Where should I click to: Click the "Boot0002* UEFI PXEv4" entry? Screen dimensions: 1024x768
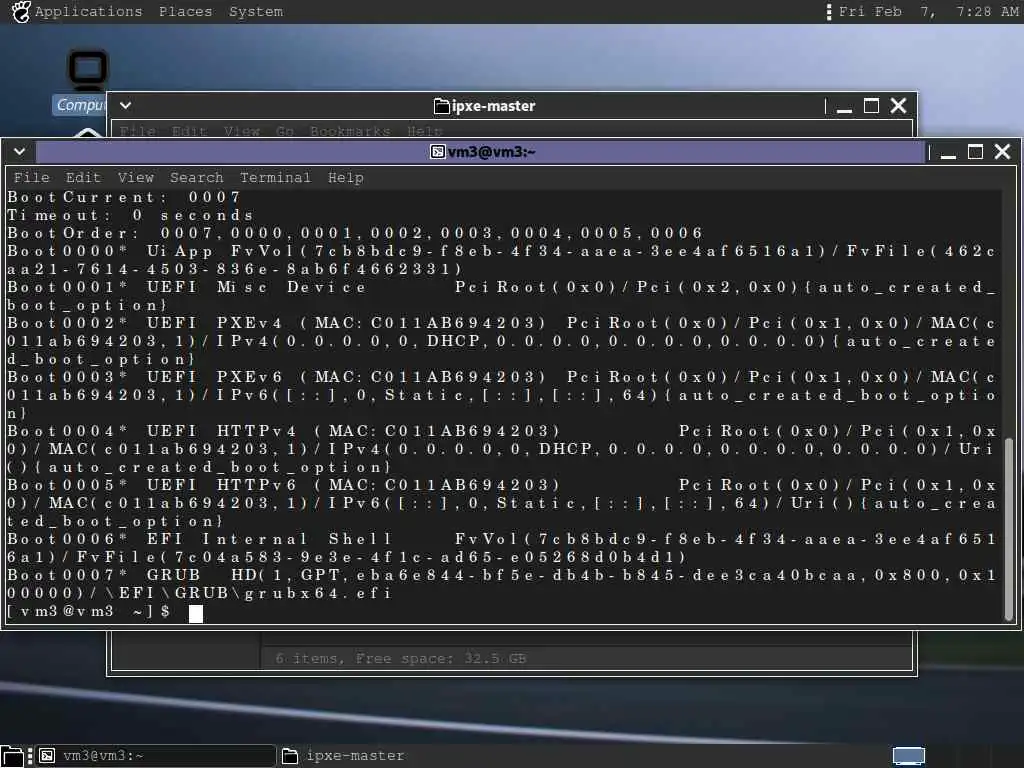click(502, 341)
